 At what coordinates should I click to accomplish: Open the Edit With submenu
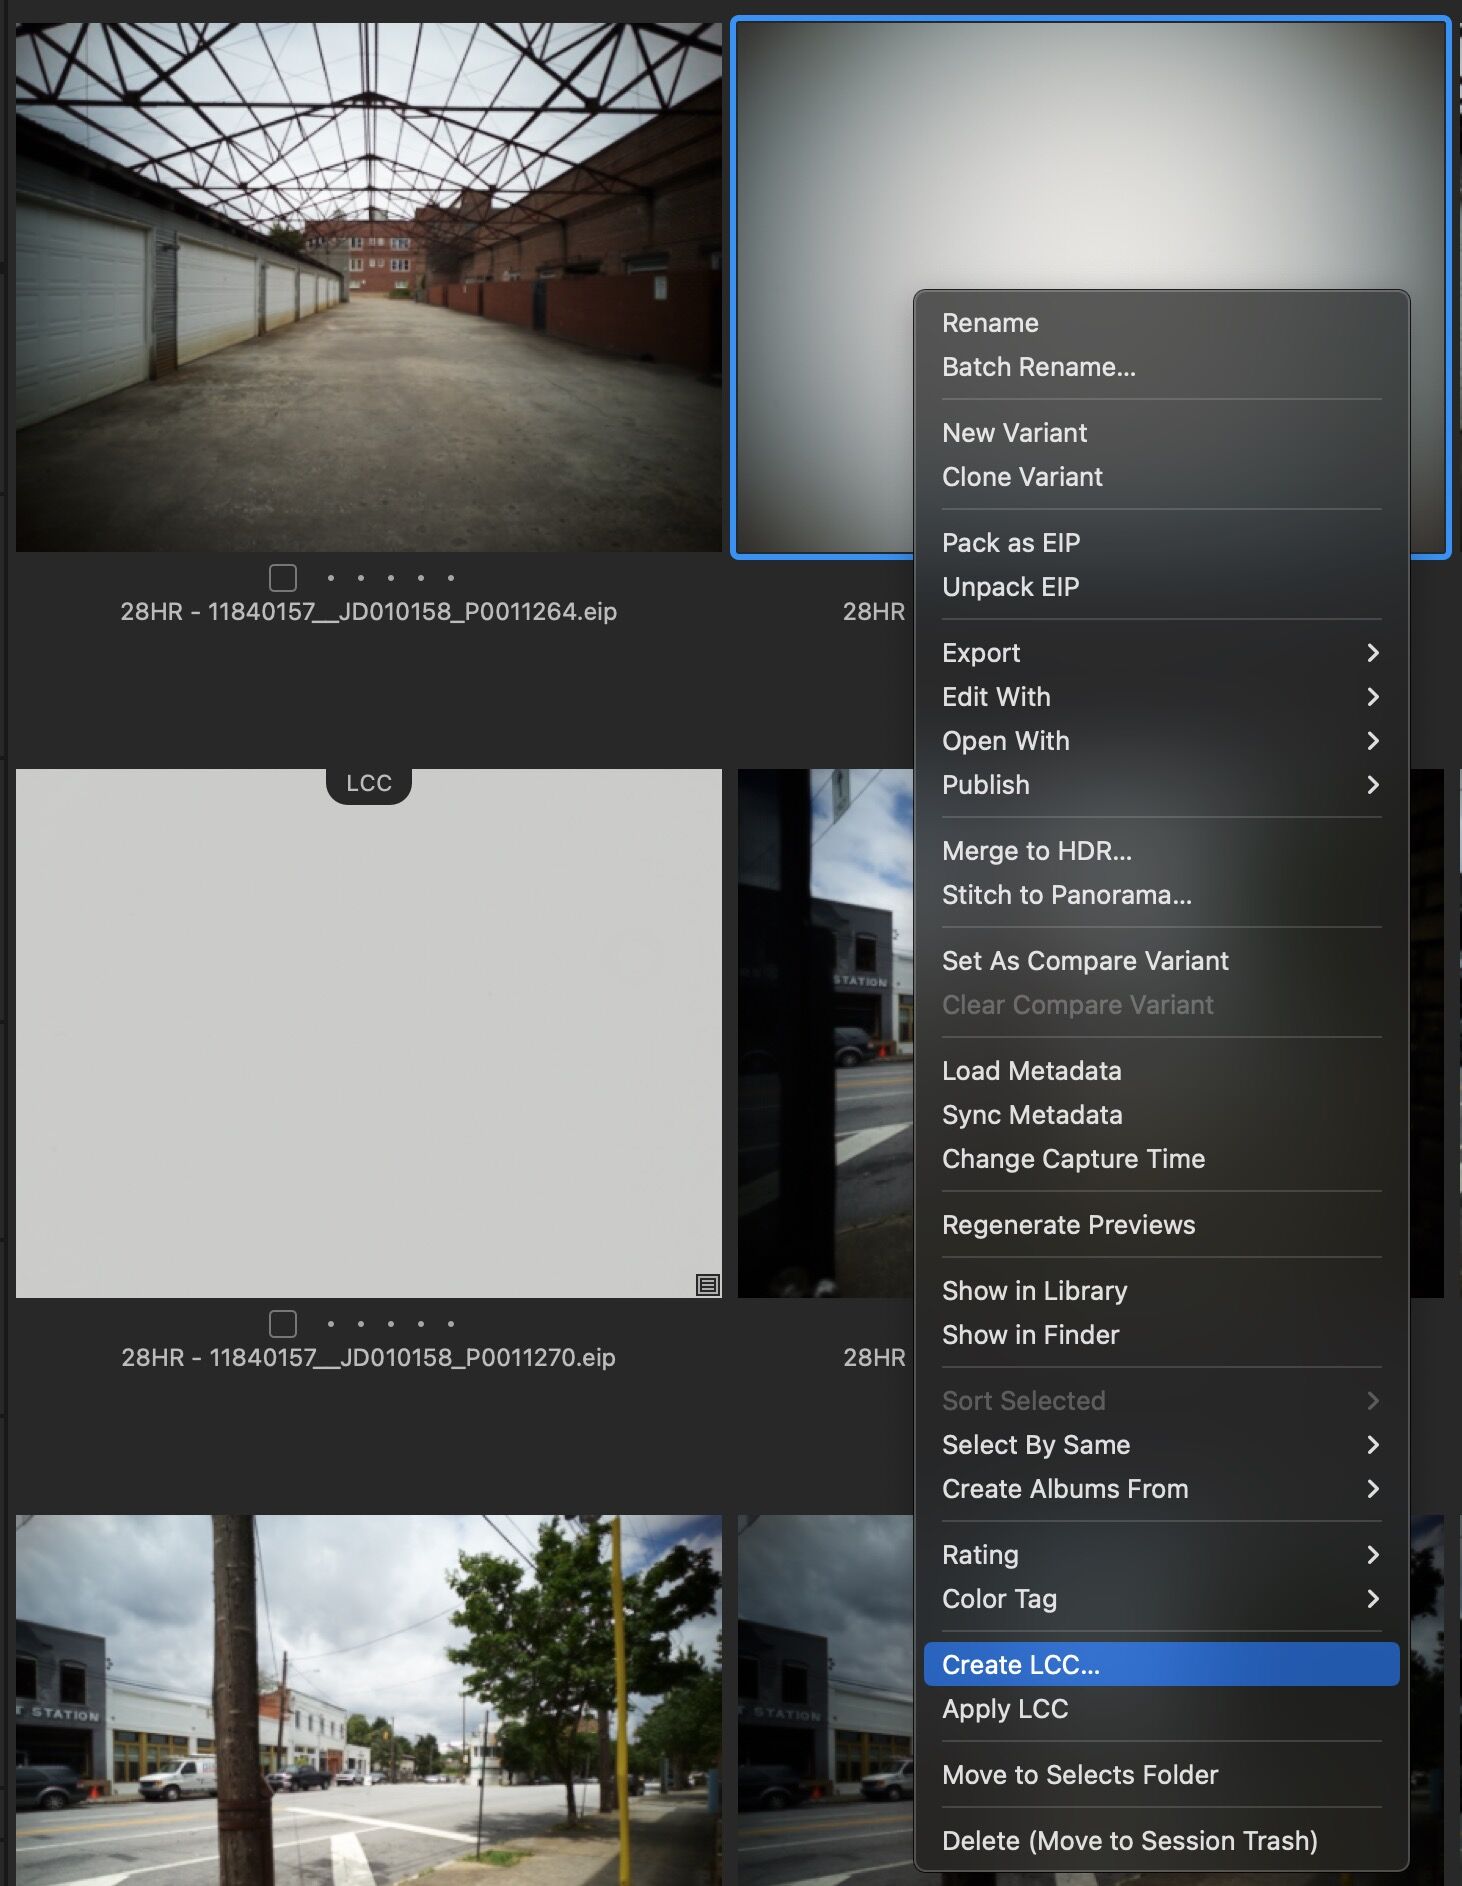pos(1161,697)
